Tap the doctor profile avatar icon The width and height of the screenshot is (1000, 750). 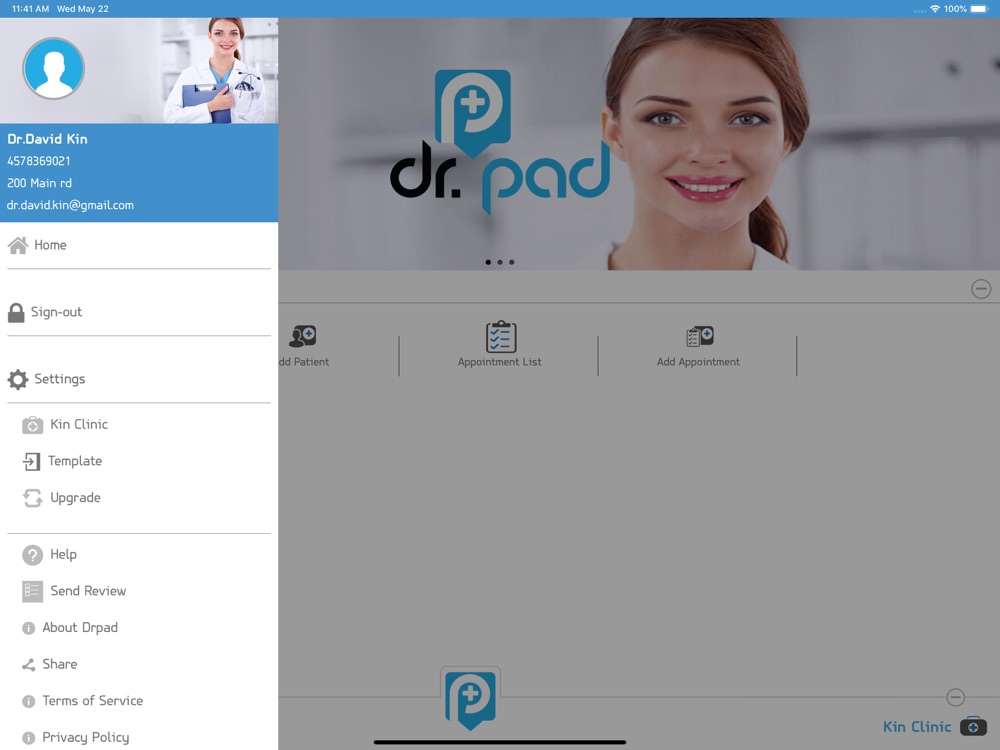(x=54, y=68)
